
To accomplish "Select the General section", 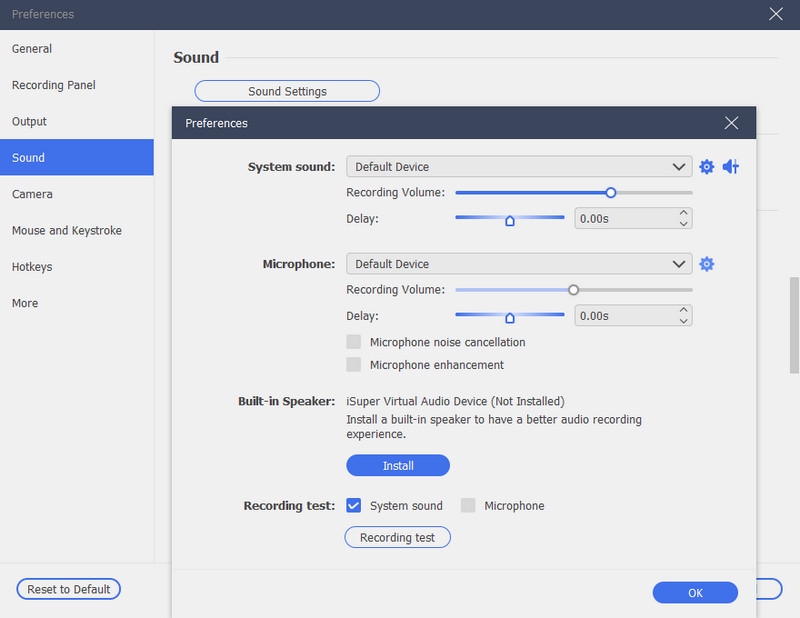I will (31, 48).
